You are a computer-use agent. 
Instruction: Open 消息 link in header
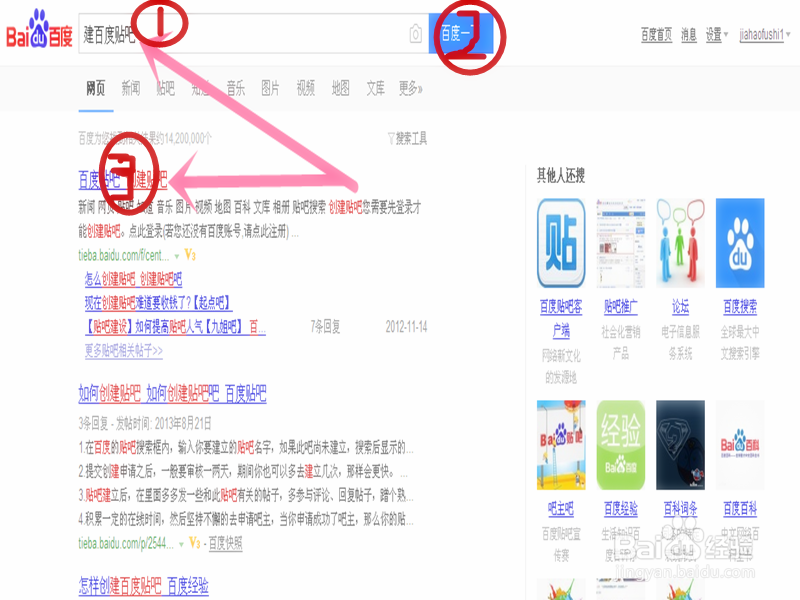click(689, 35)
